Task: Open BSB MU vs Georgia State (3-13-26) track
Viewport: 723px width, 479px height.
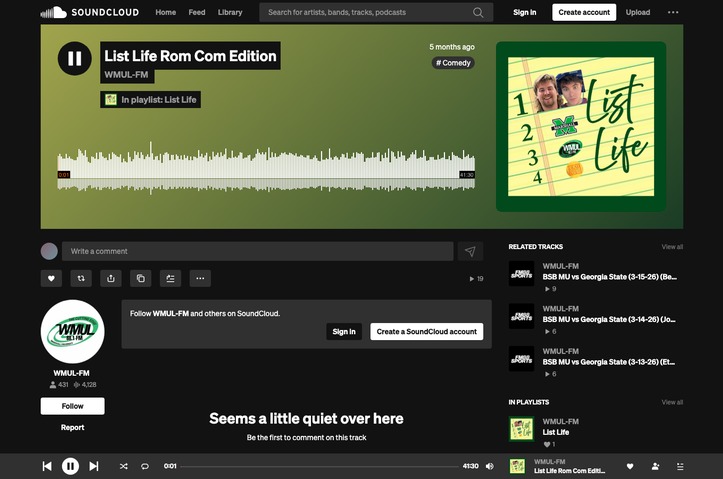Action: coord(609,362)
